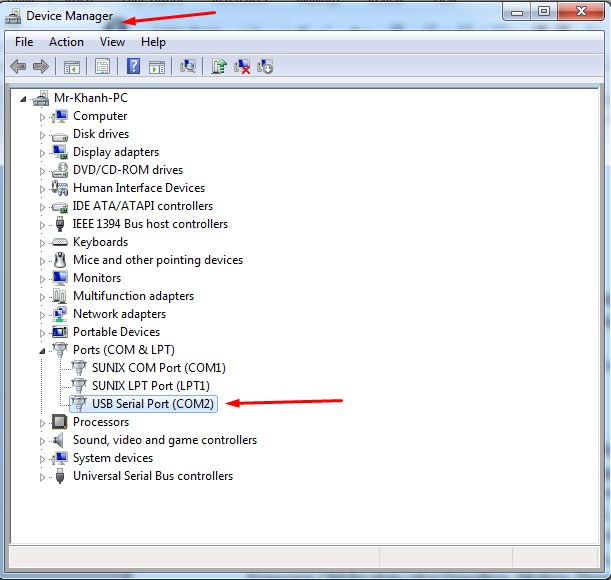611x580 pixels.
Task: Expand the System devices category
Action: 42,459
